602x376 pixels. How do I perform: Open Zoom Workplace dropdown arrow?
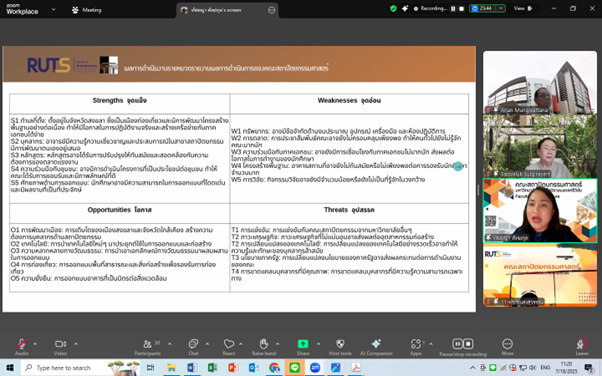coord(53,9)
